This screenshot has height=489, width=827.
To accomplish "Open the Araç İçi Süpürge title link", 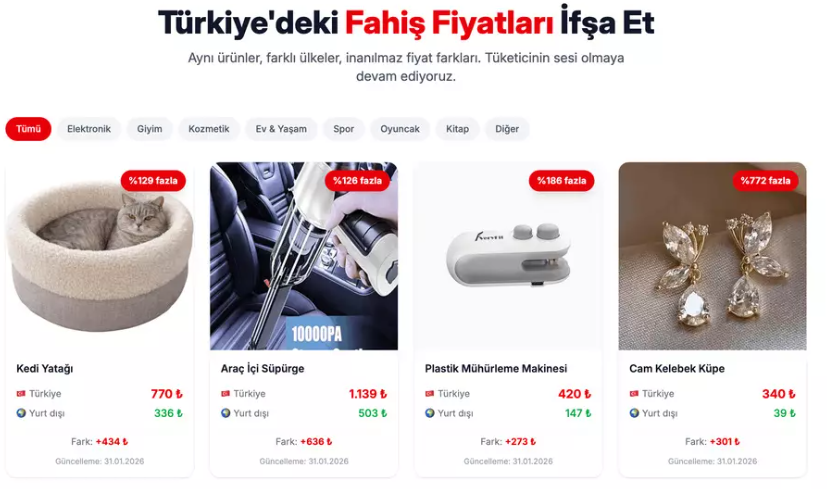I will coord(263,369).
